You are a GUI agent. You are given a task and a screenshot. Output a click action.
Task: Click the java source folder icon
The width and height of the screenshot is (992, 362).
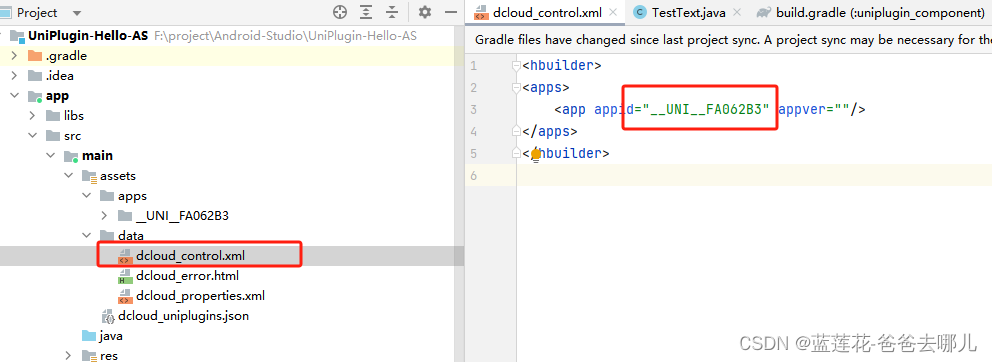[89, 335]
